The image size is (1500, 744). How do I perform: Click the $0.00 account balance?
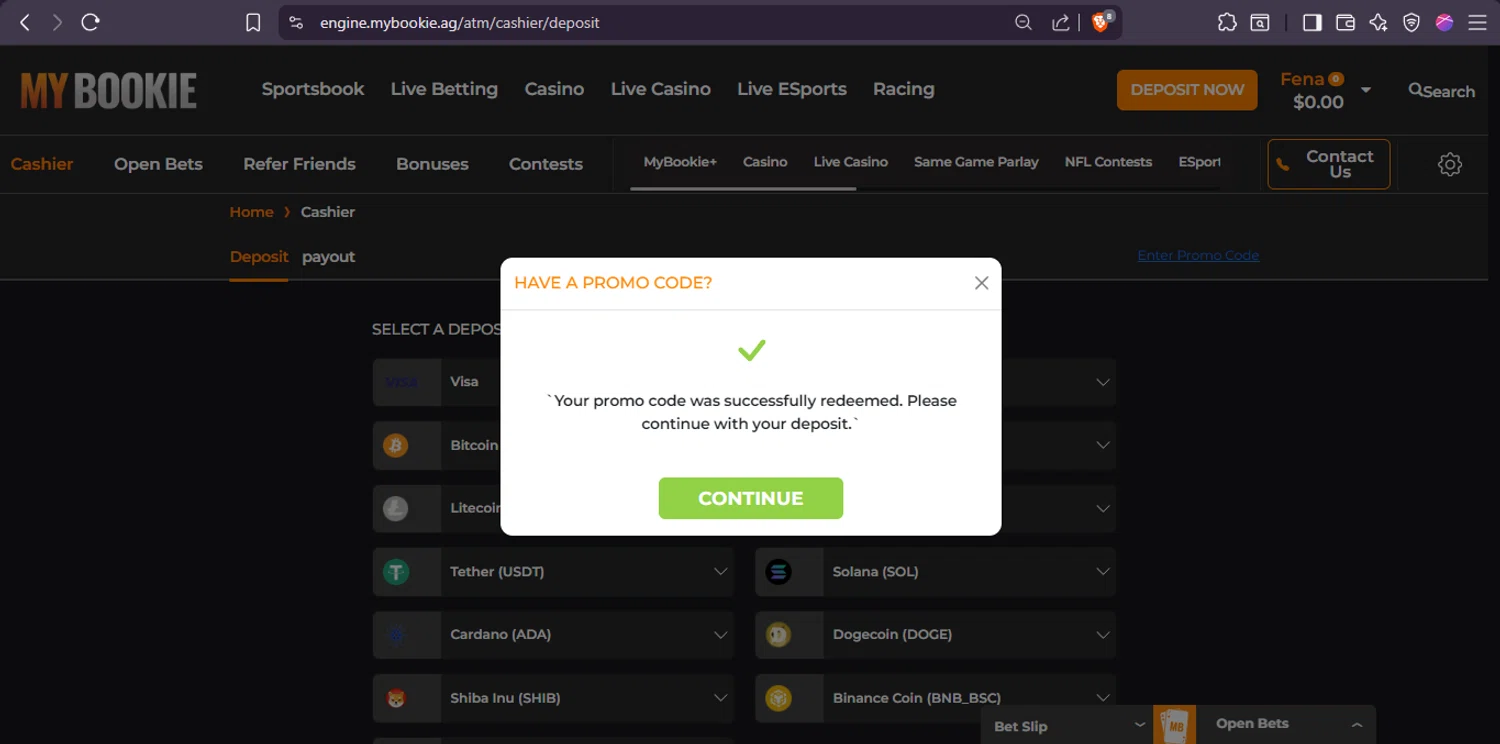click(x=1318, y=102)
